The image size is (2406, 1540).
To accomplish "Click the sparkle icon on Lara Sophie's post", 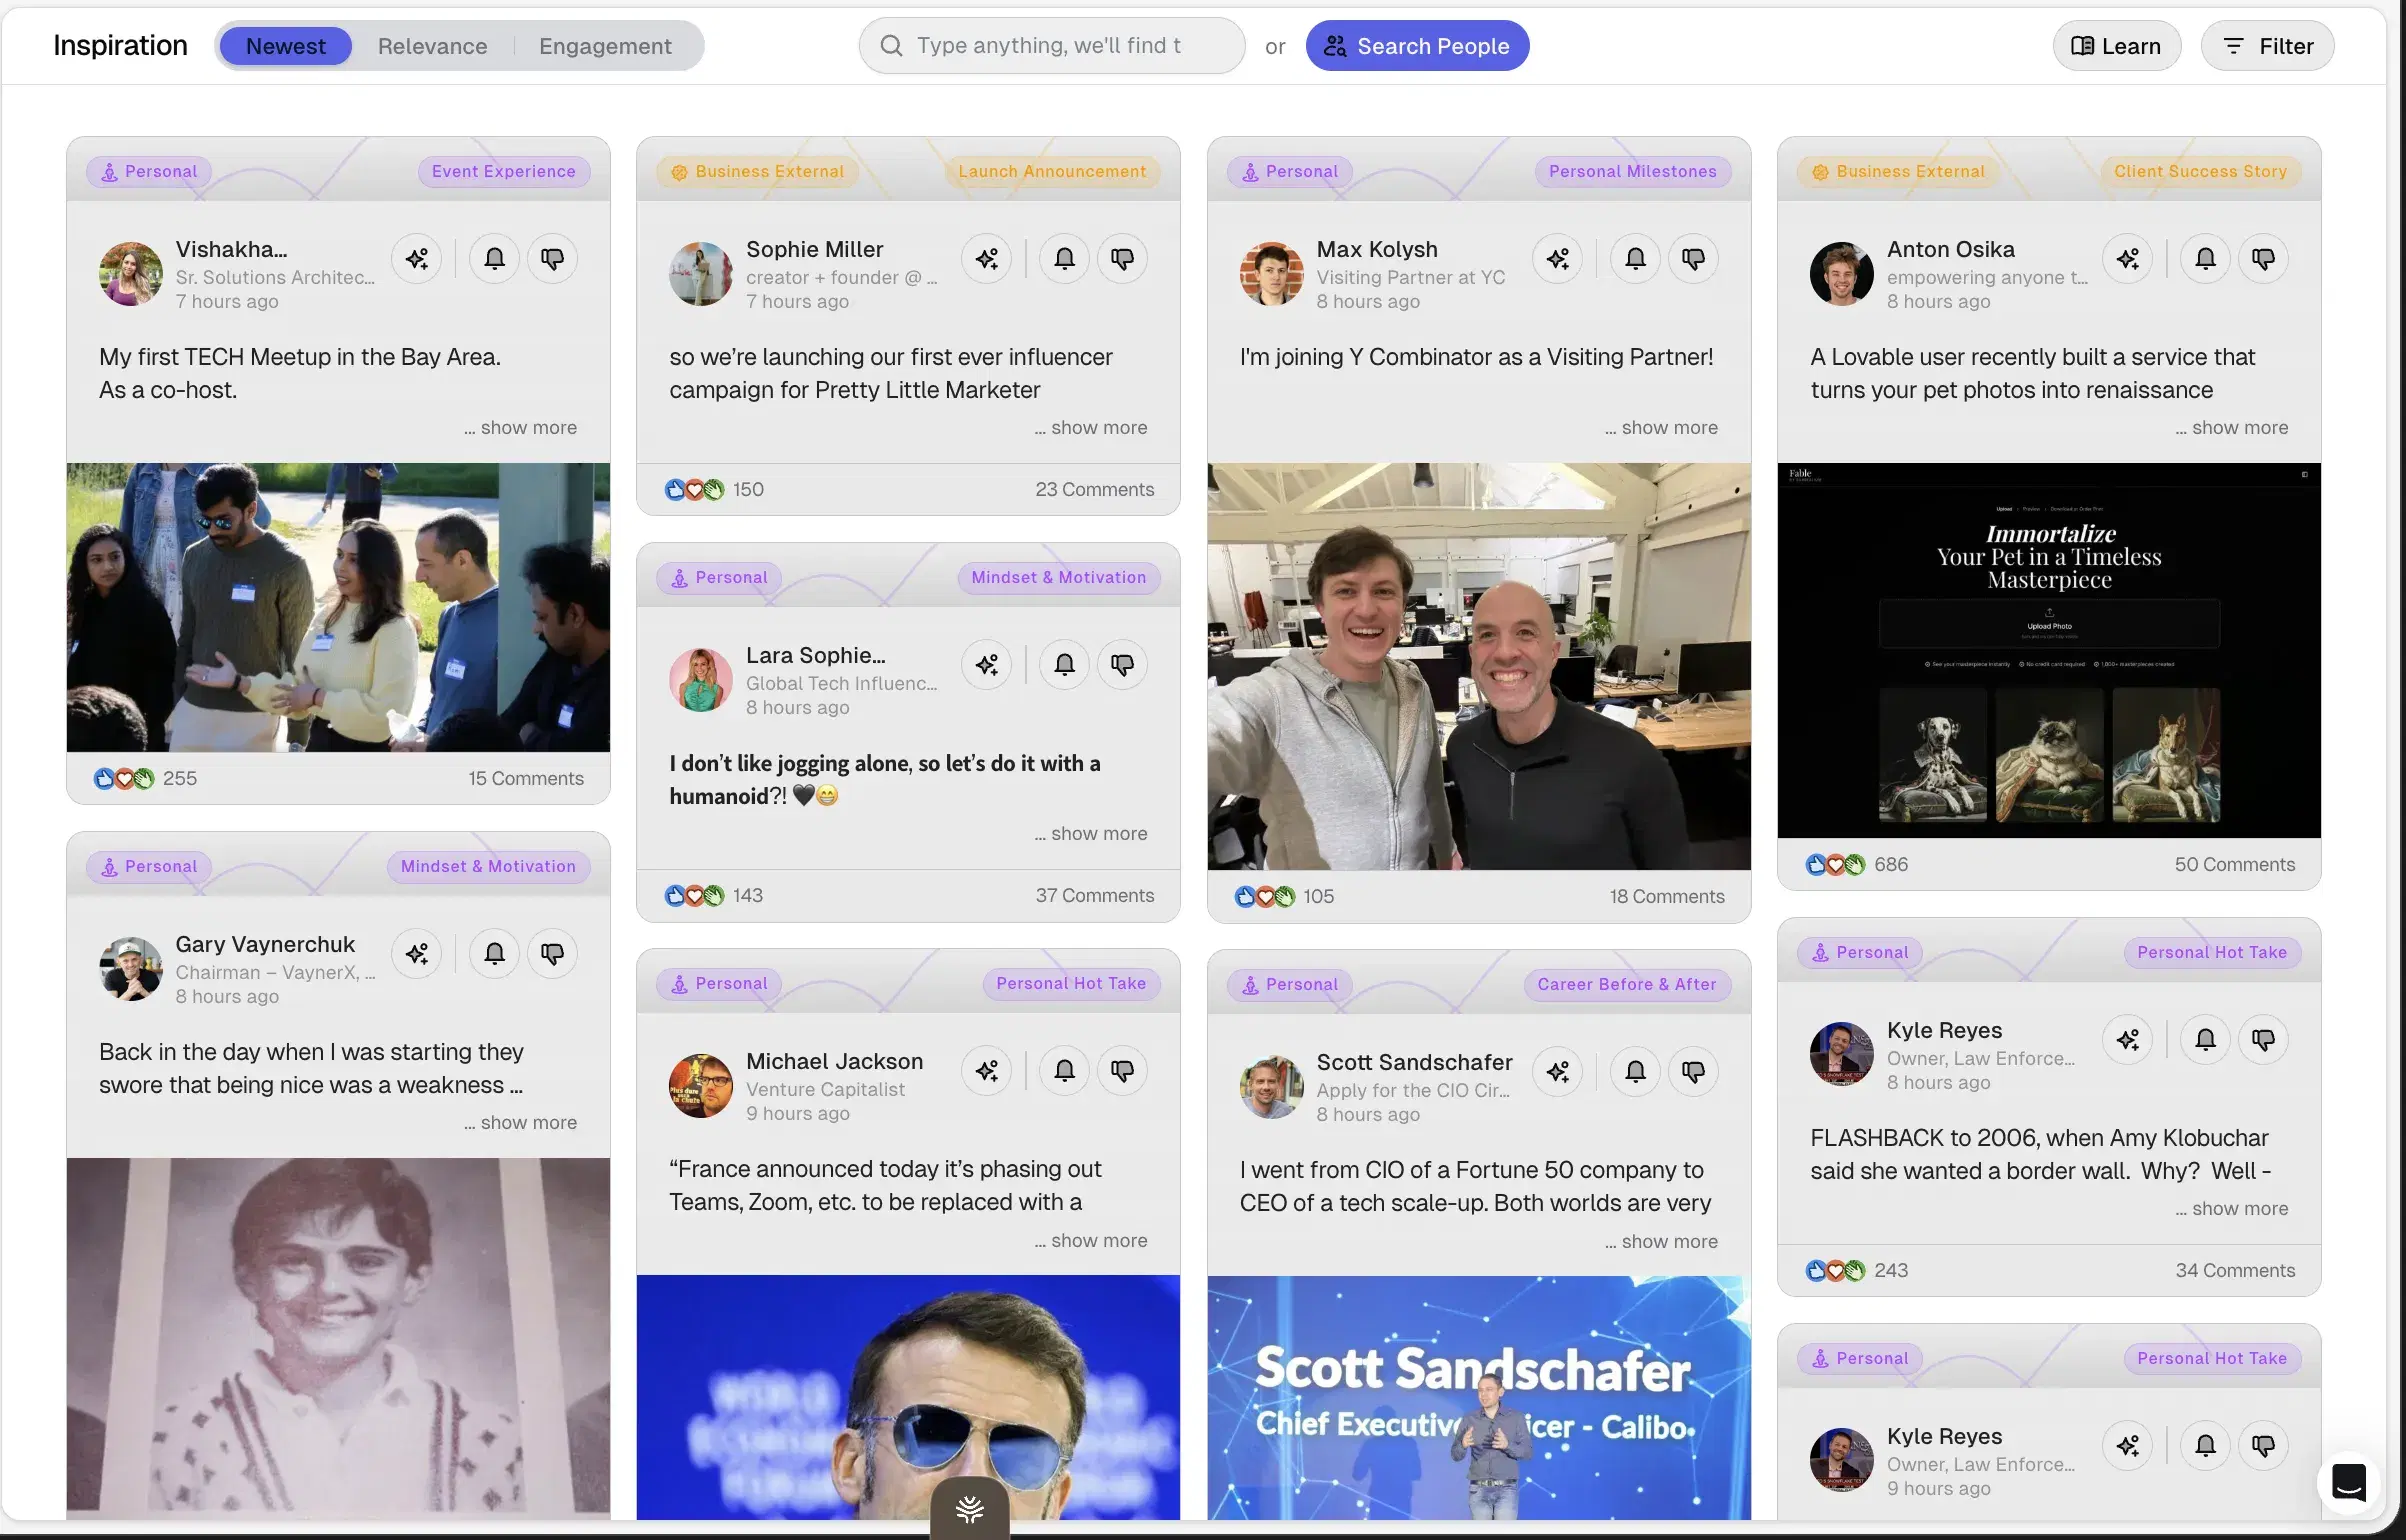I will pos(987,665).
